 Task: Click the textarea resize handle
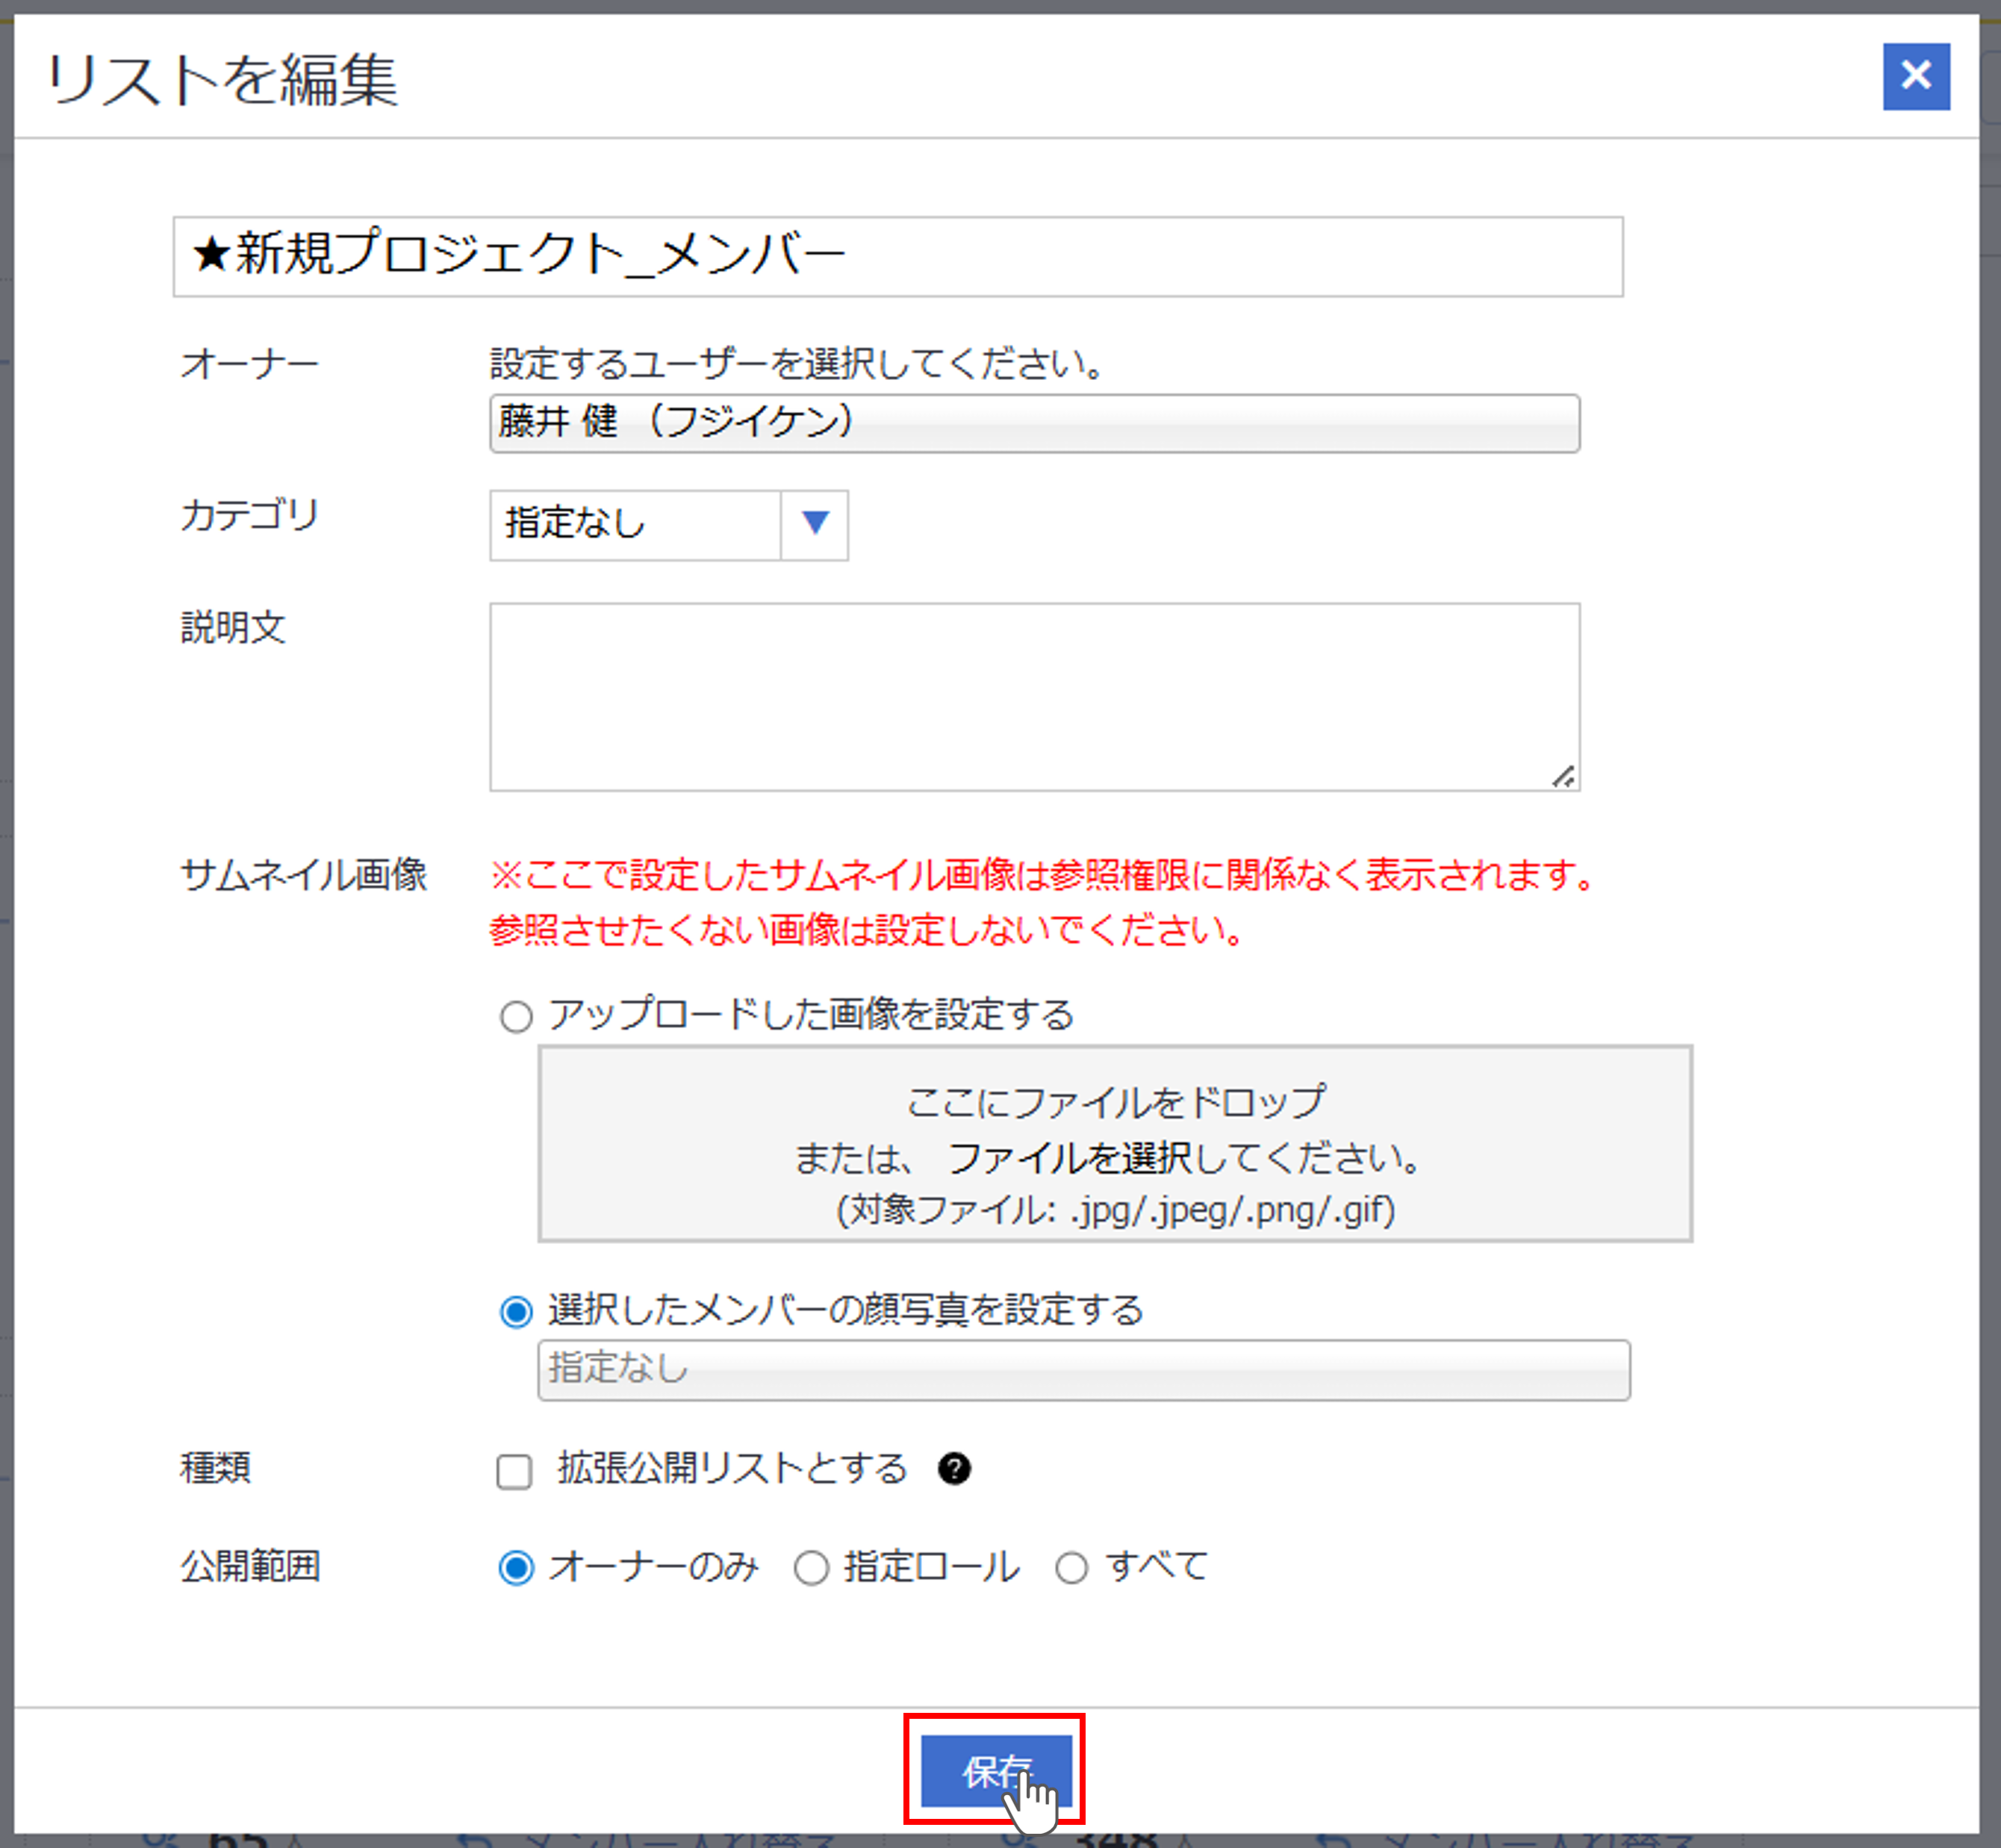click(1563, 776)
